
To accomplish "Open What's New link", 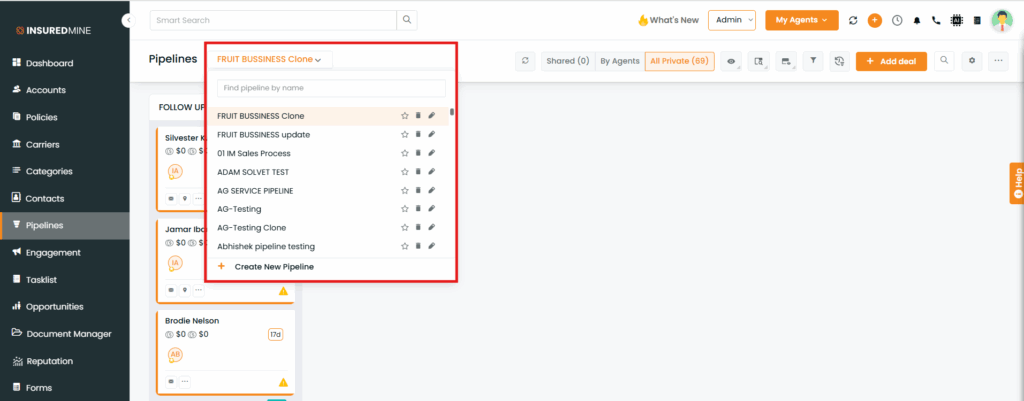I will click(668, 20).
